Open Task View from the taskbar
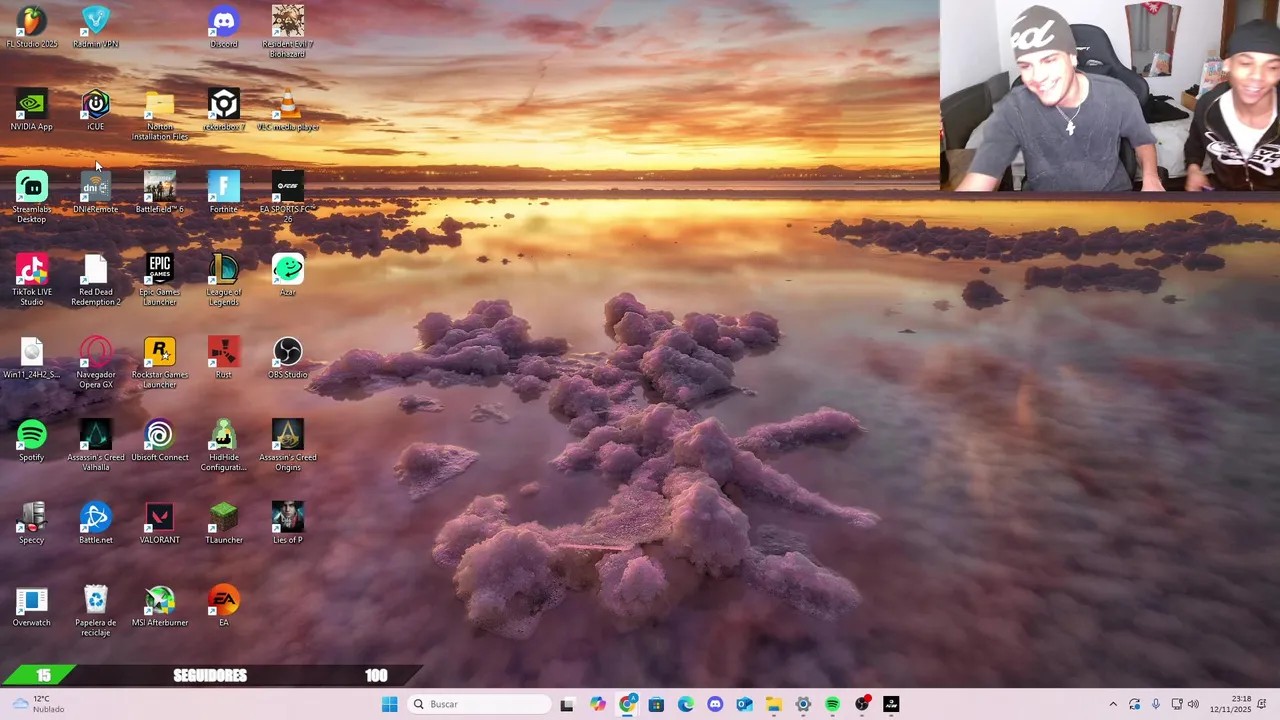The image size is (1280, 720). [x=567, y=704]
